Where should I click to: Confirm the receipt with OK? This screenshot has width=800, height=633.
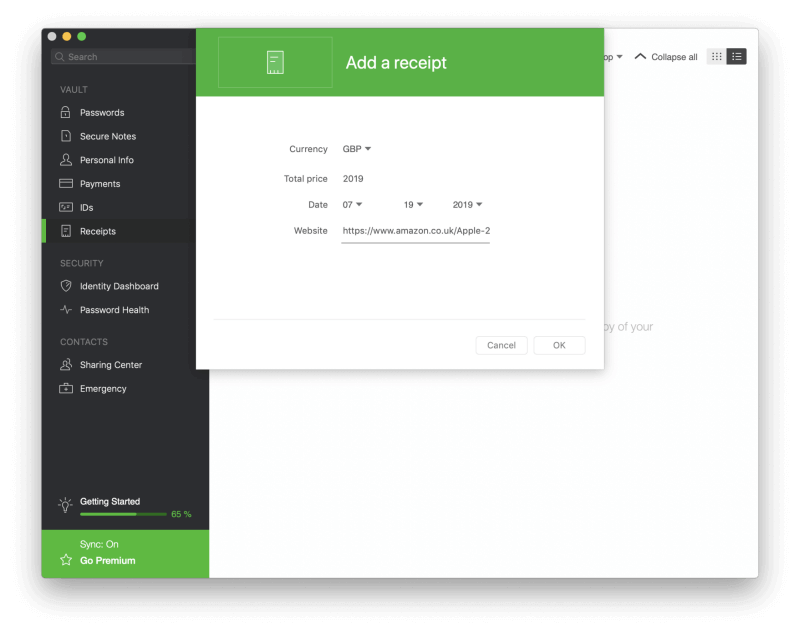[x=559, y=345]
